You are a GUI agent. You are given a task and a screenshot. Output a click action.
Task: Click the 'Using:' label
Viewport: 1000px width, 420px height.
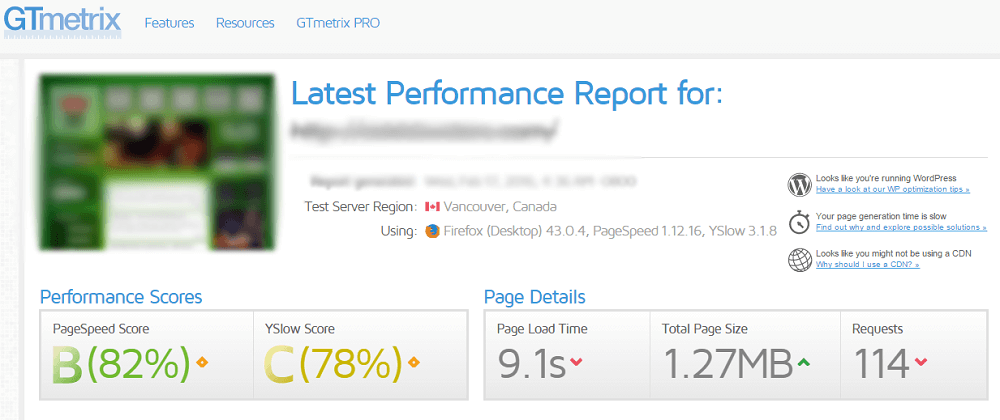(x=400, y=231)
